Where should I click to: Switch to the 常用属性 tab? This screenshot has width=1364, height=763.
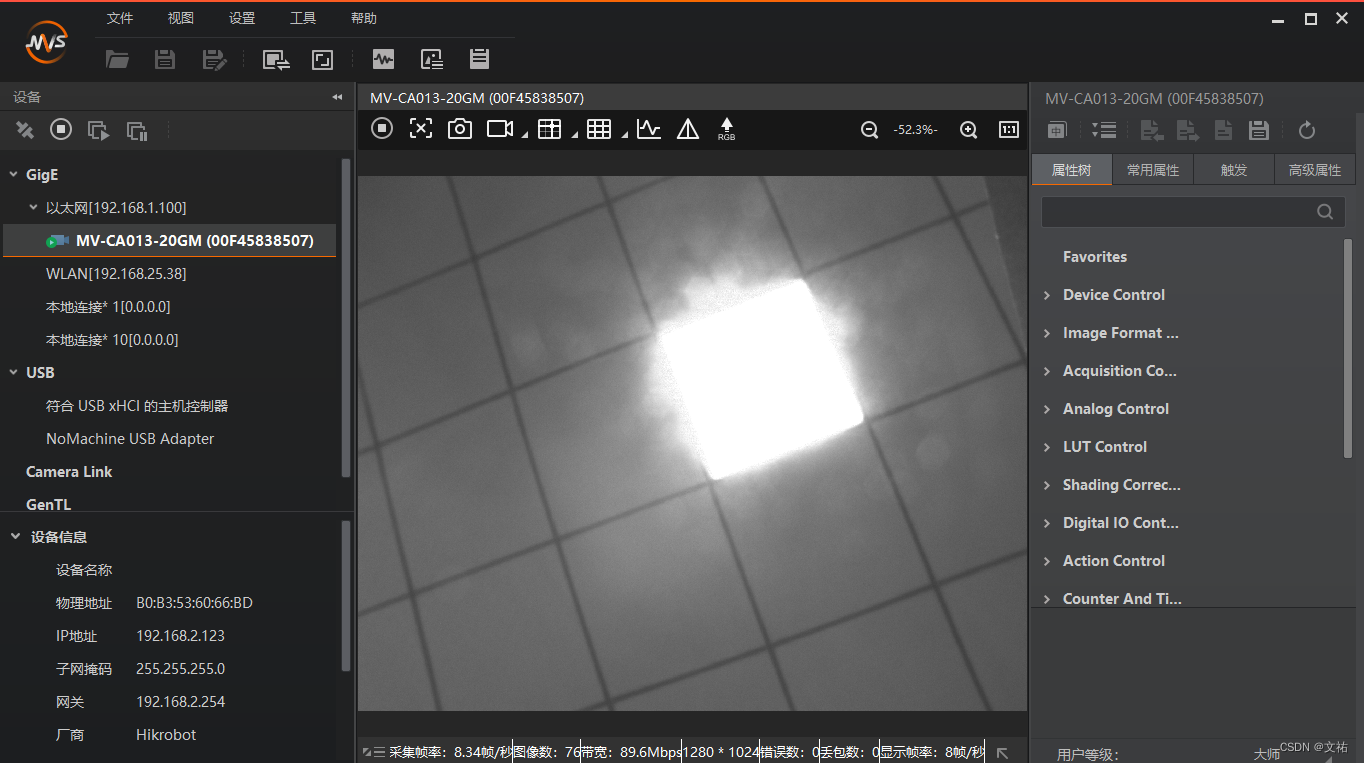coord(1153,170)
